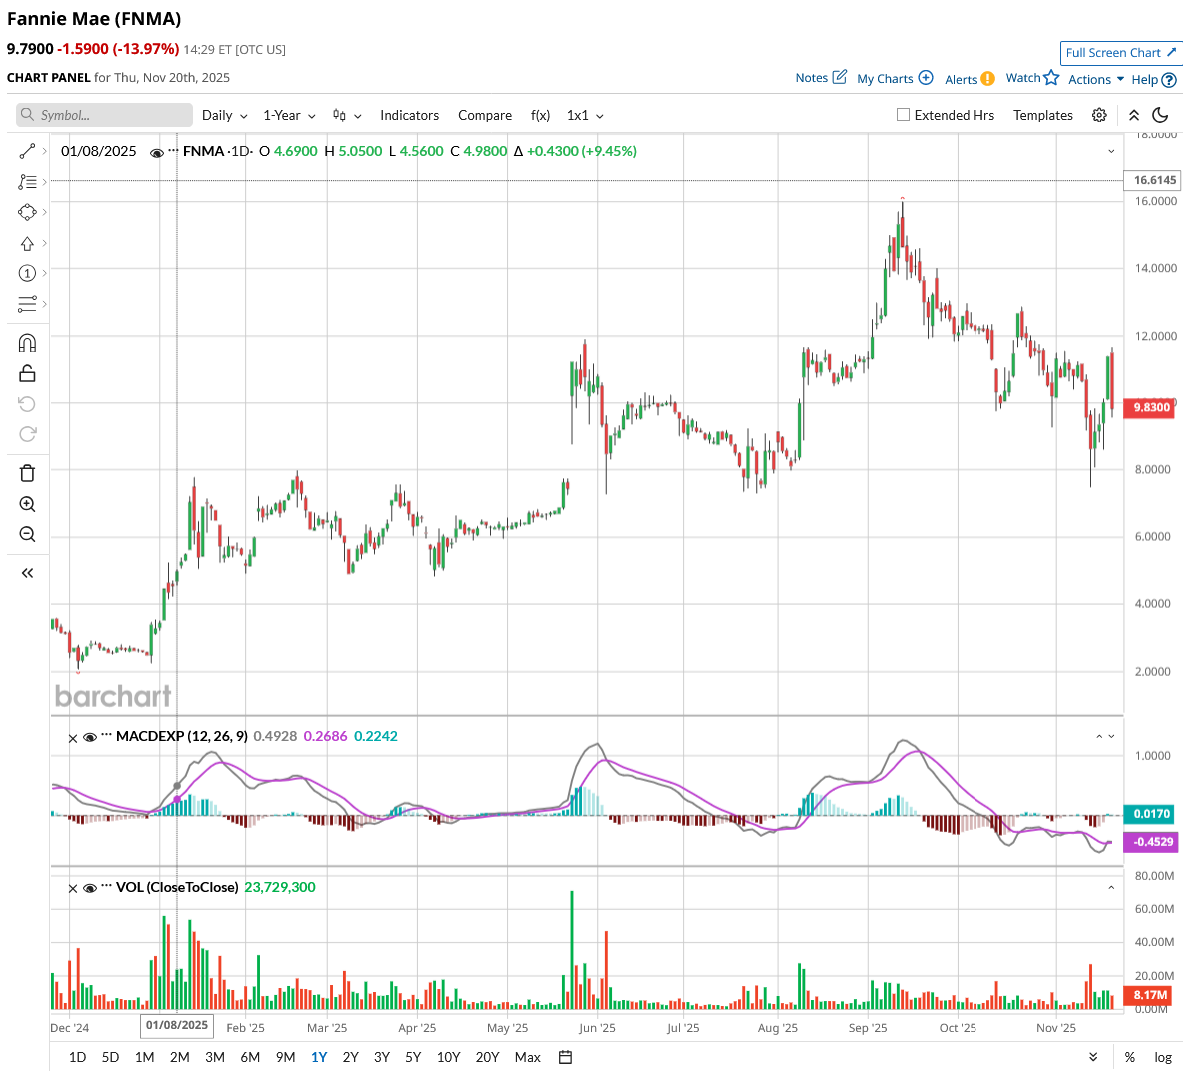Image resolution: width=1183 pixels, height=1071 pixels.
Task: Click the 9.8300 current price label
Action: click(1150, 408)
